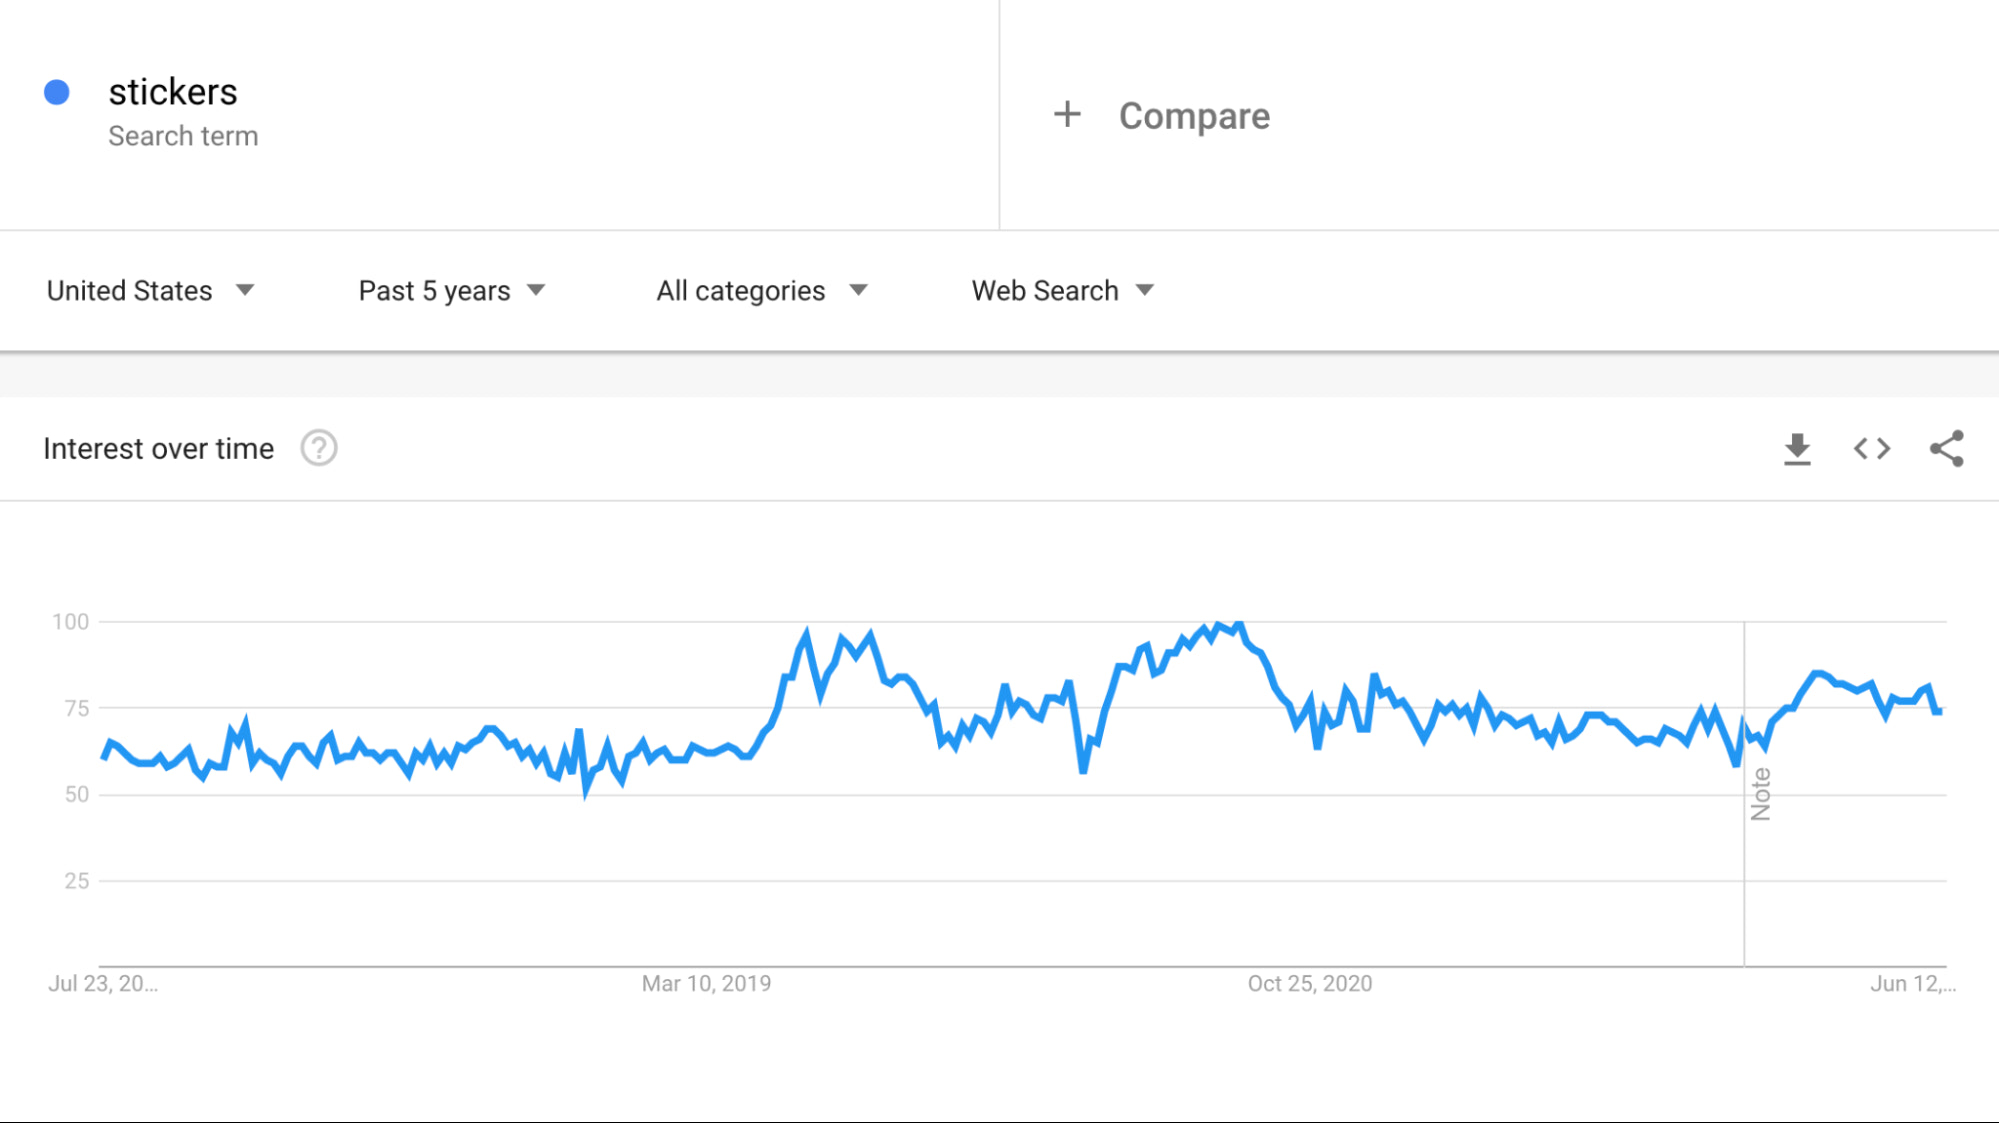Viewport: 1999px width, 1123px height.
Task: Download the interest over time data
Action: [1797, 449]
